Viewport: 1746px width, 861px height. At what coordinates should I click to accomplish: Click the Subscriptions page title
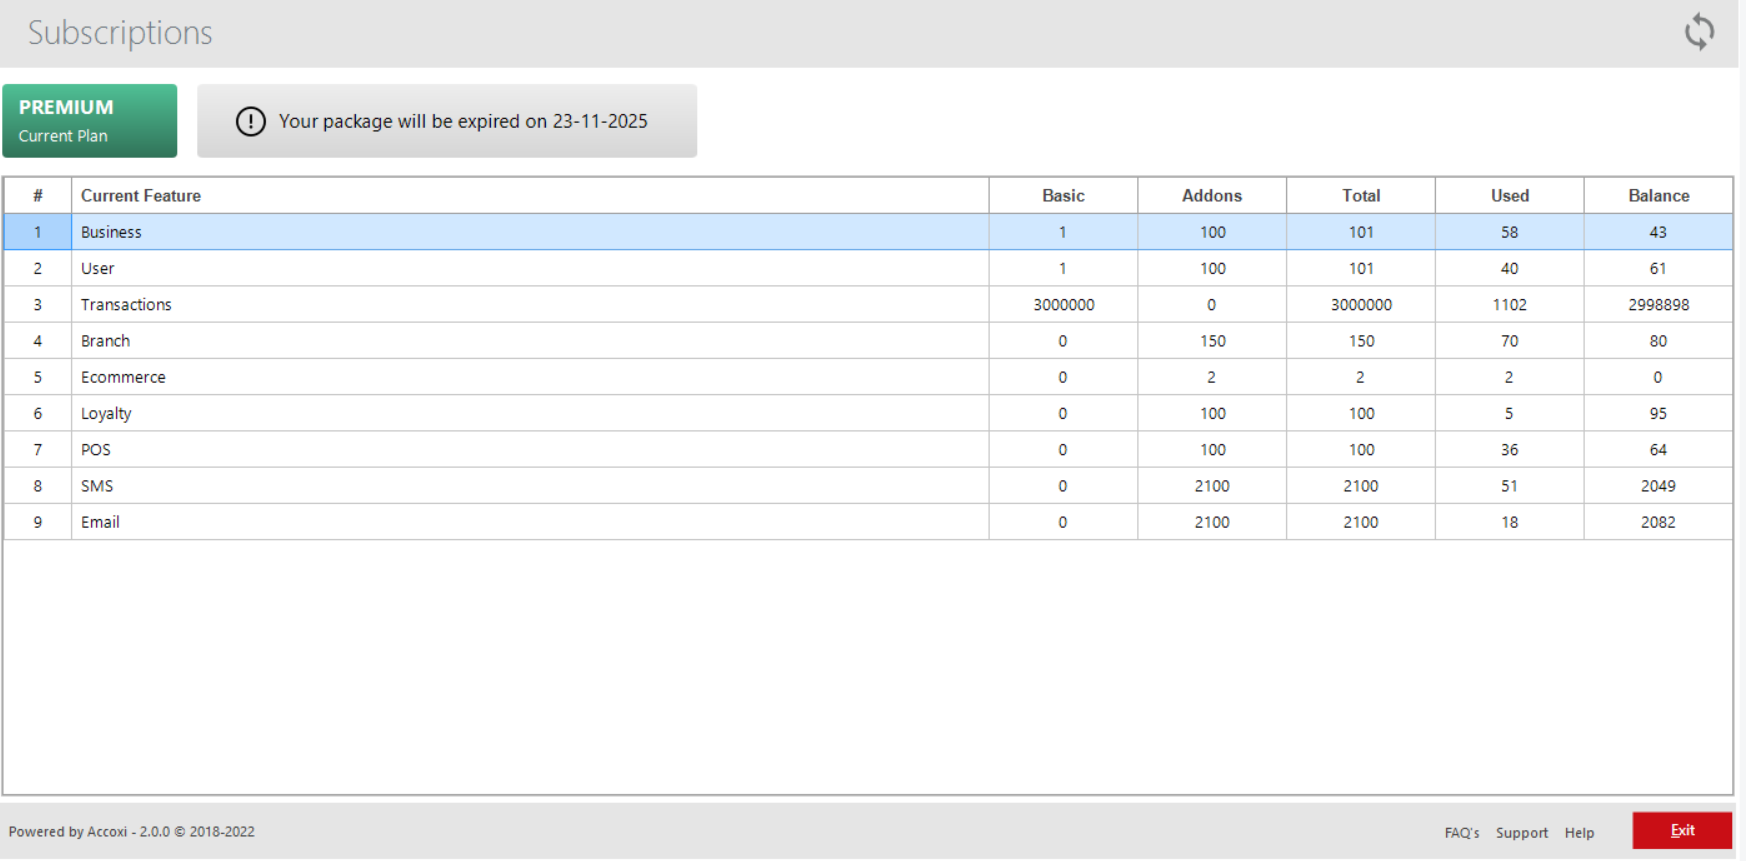click(120, 33)
